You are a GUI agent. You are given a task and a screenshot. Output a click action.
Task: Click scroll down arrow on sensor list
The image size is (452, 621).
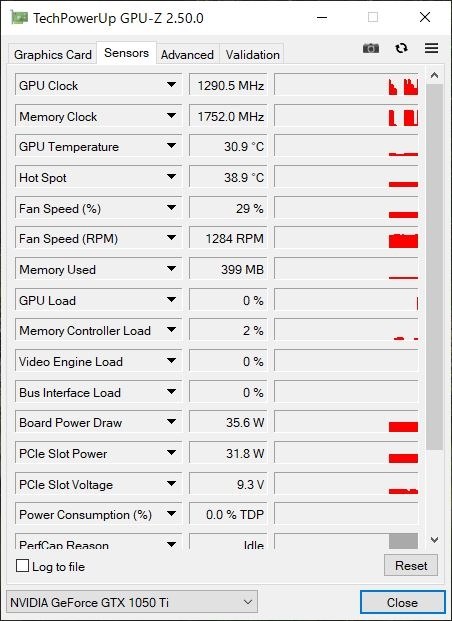pos(434,540)
